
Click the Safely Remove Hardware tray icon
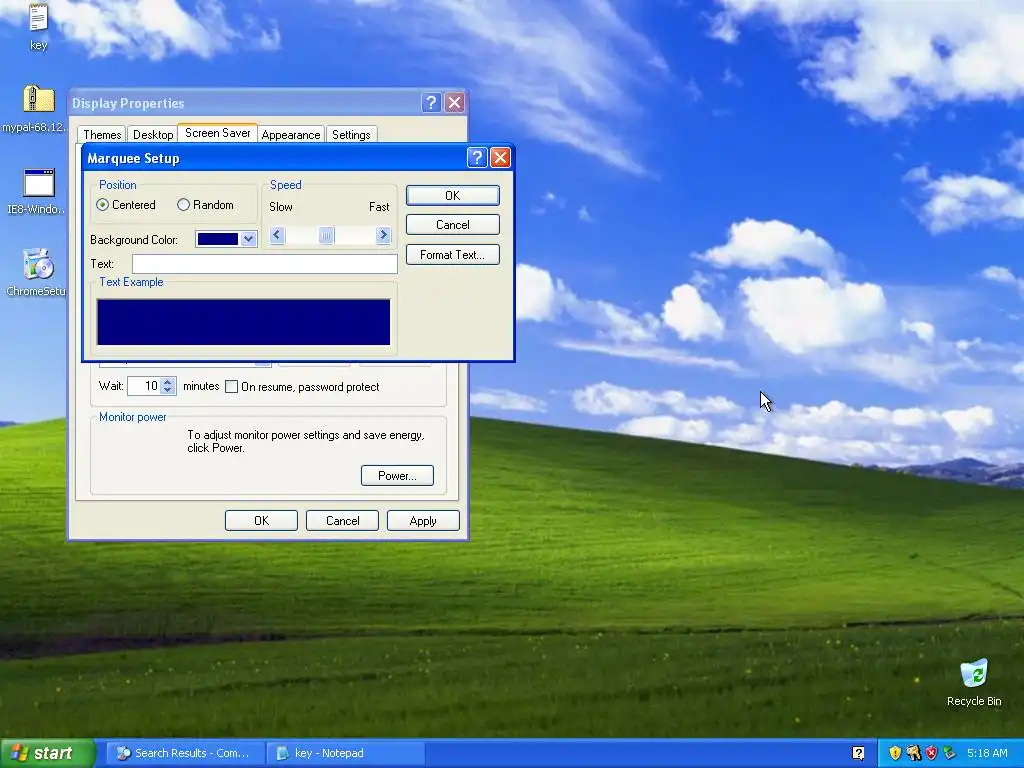coord(950,753)
